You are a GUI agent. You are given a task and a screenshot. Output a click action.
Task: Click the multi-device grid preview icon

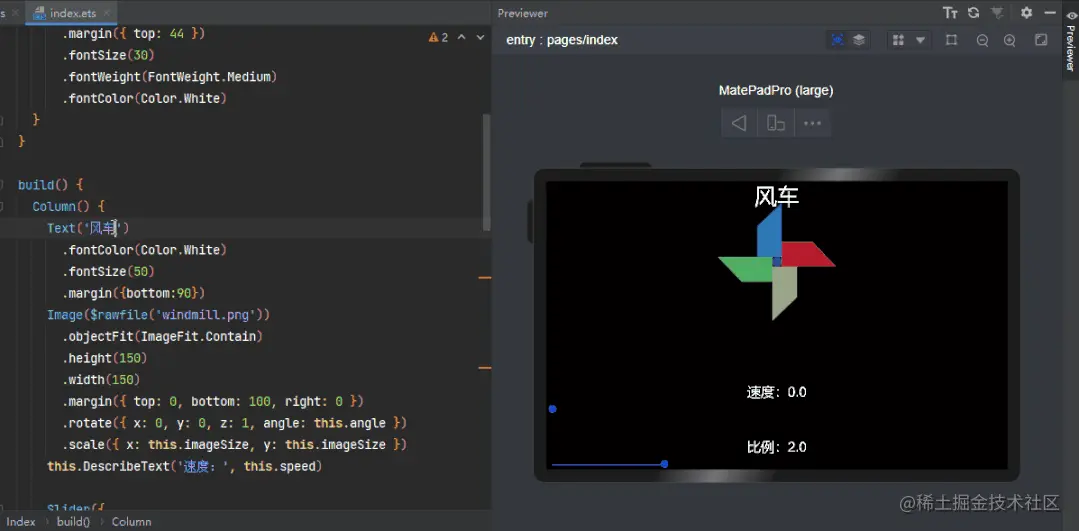[898, 40]
